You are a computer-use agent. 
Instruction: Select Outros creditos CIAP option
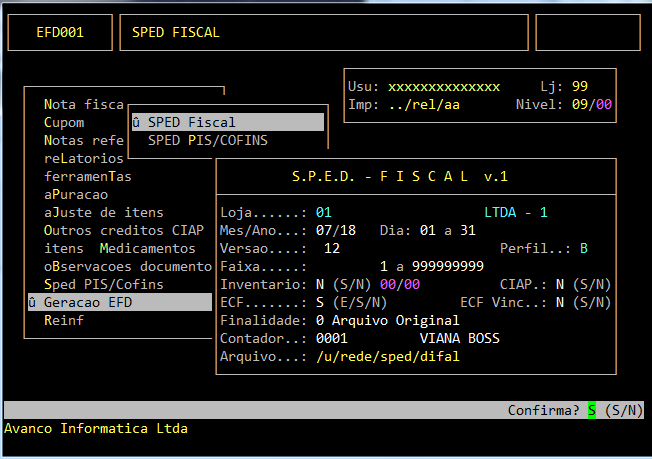click(111, 230)
